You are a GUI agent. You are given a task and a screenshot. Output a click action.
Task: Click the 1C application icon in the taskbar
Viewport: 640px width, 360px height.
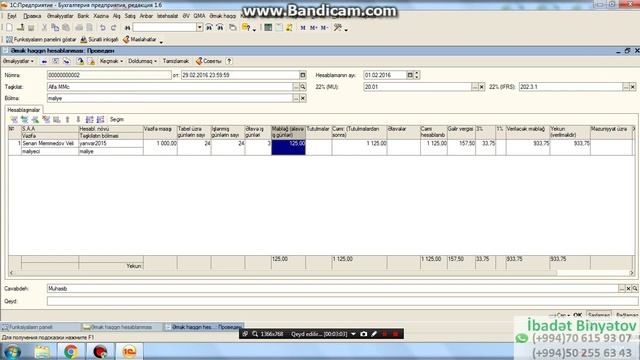coord(129,351)
